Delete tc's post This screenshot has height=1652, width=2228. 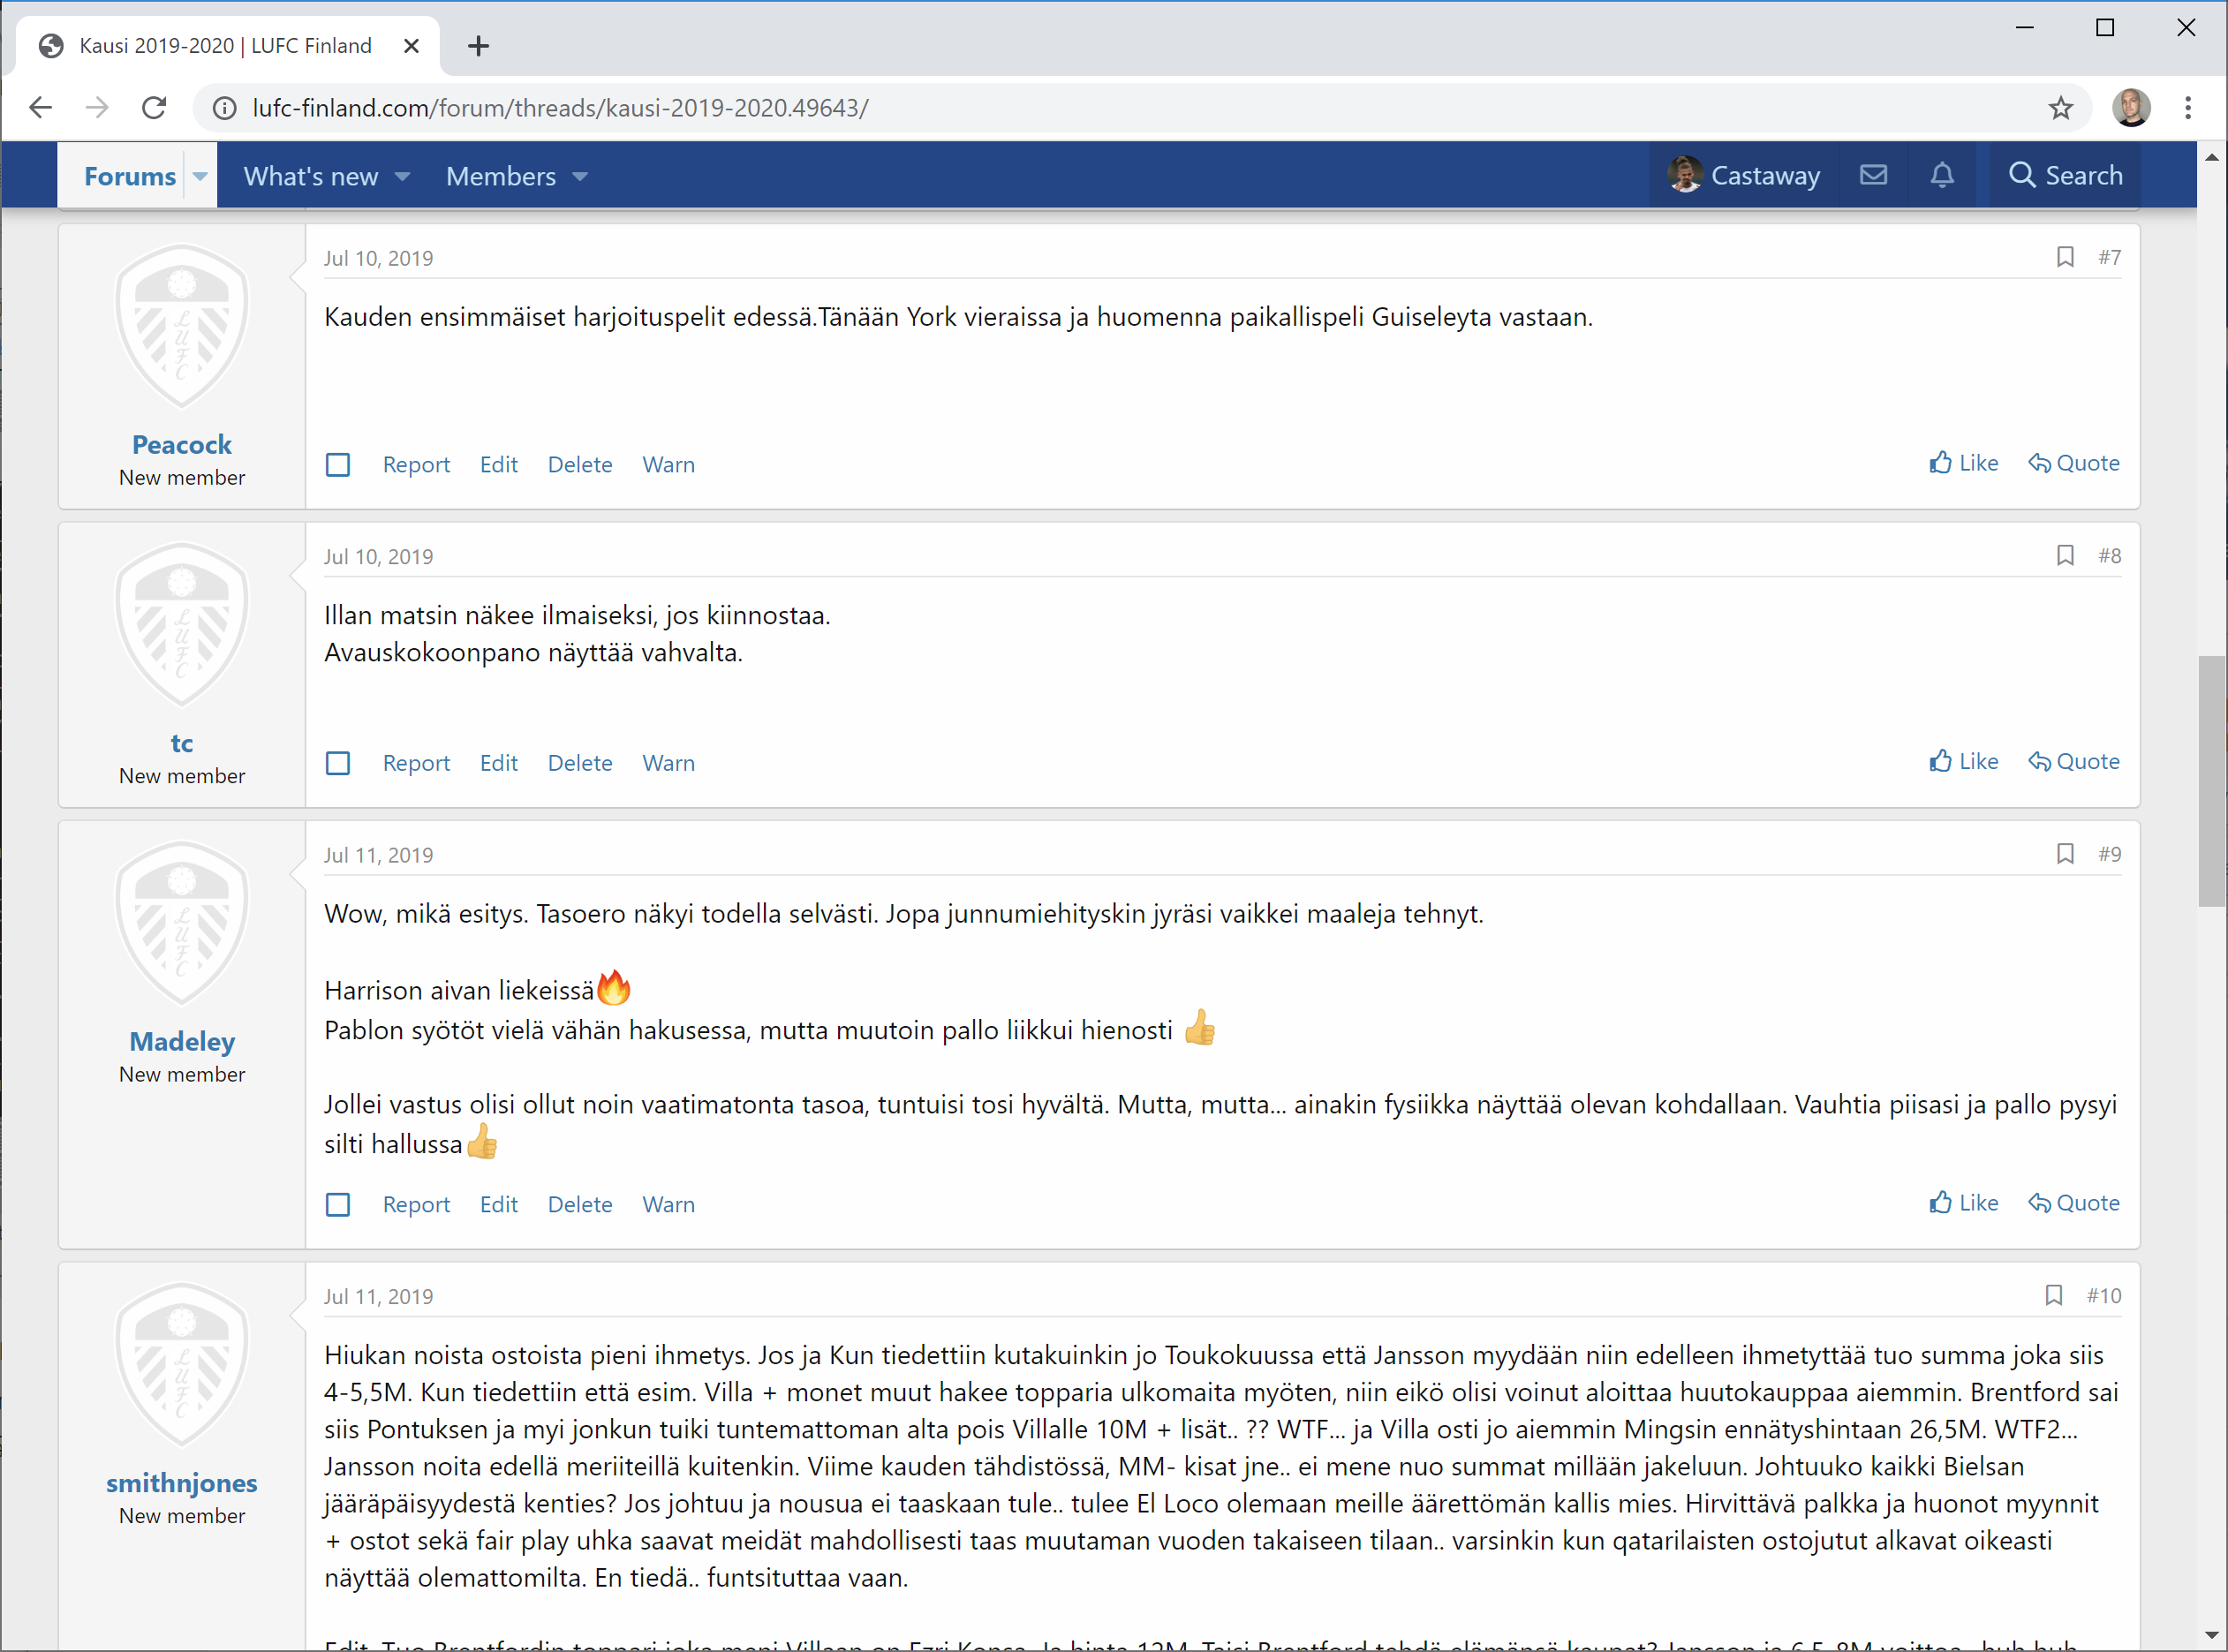tap(580, 763)
